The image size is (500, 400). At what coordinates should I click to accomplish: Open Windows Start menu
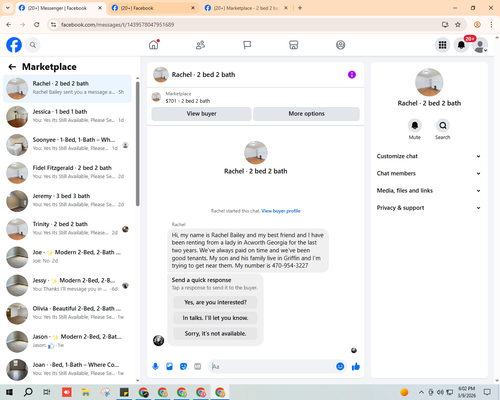pos(9,392)
